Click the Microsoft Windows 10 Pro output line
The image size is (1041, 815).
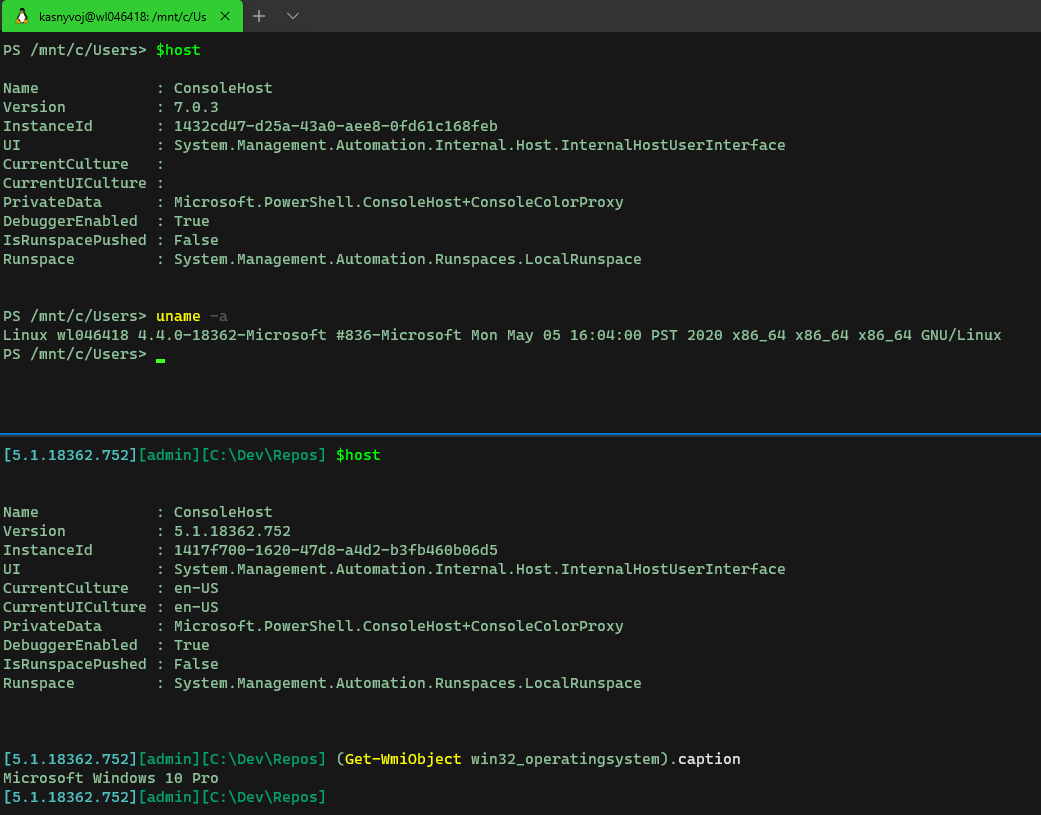[x=110, y=777]
